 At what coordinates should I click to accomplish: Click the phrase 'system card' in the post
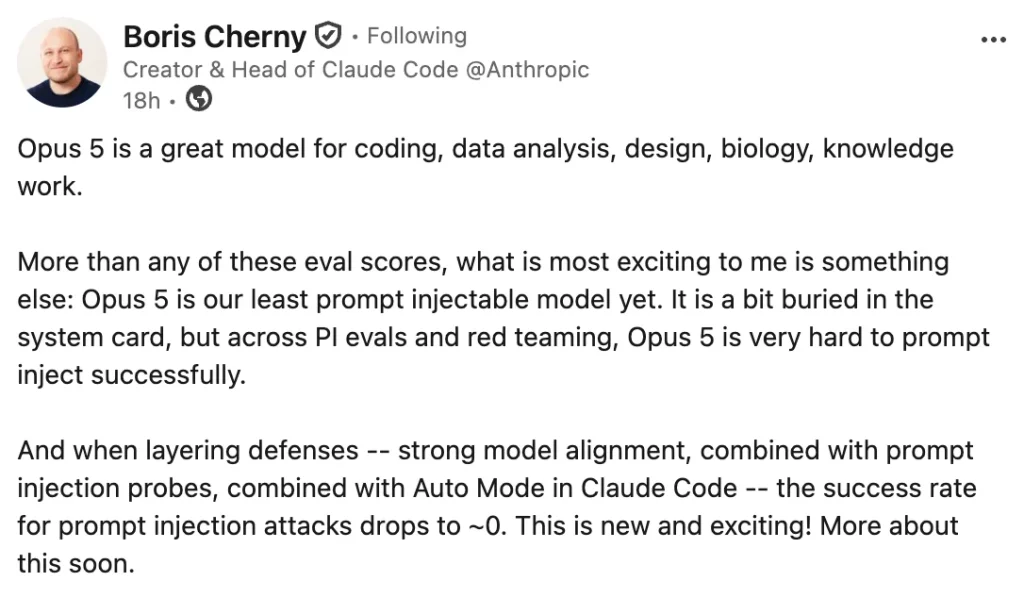[x=95, y=338]
